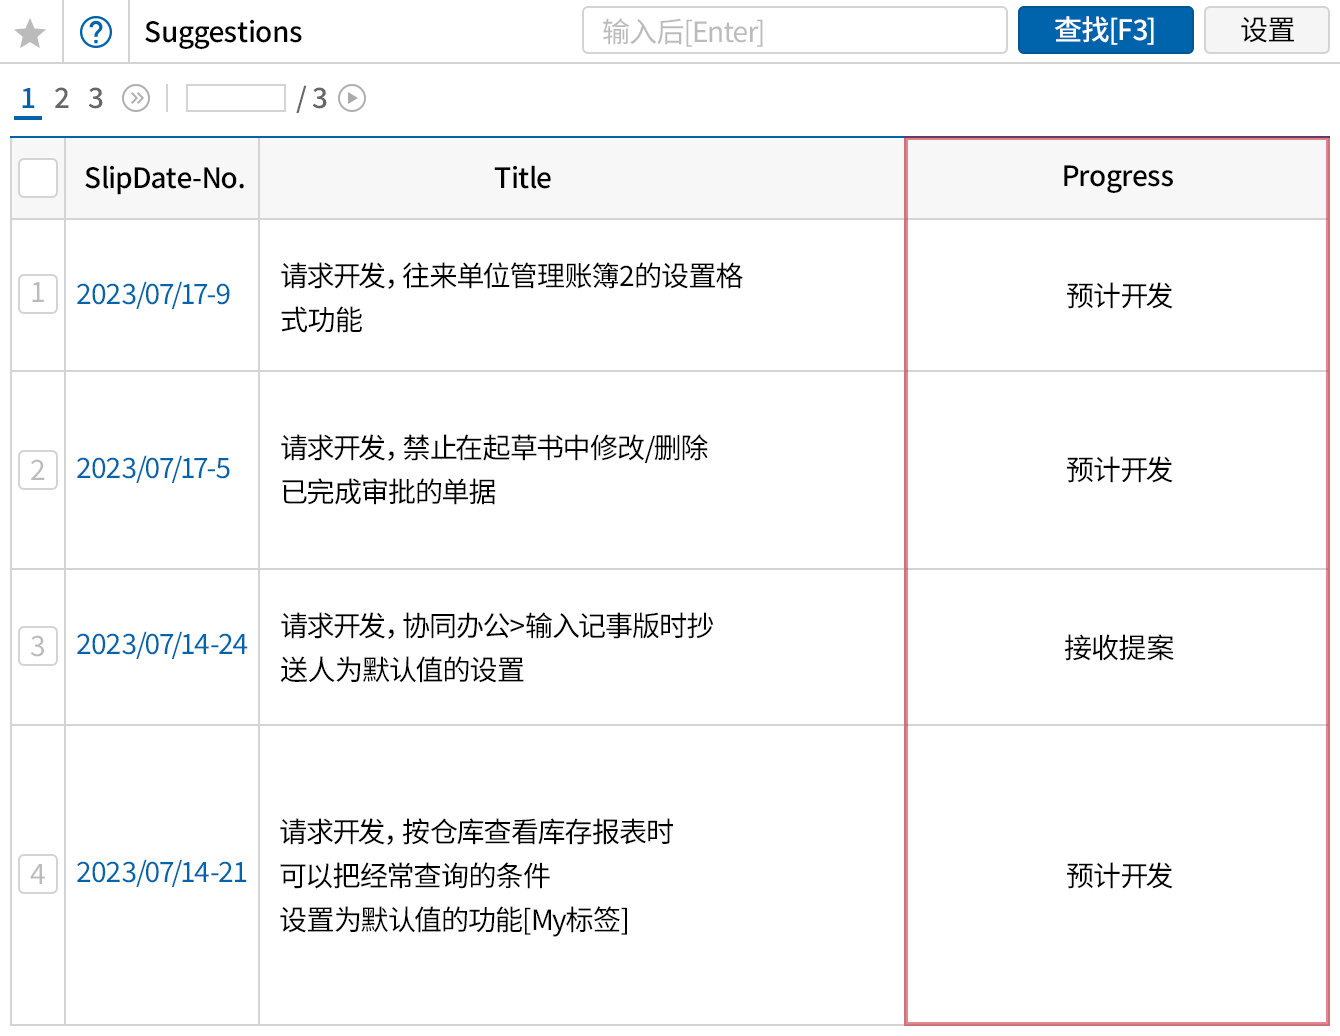Click the 查找[F3] search button
The height and width of the screenshot is (1036, 1340).
[1105, 30]
